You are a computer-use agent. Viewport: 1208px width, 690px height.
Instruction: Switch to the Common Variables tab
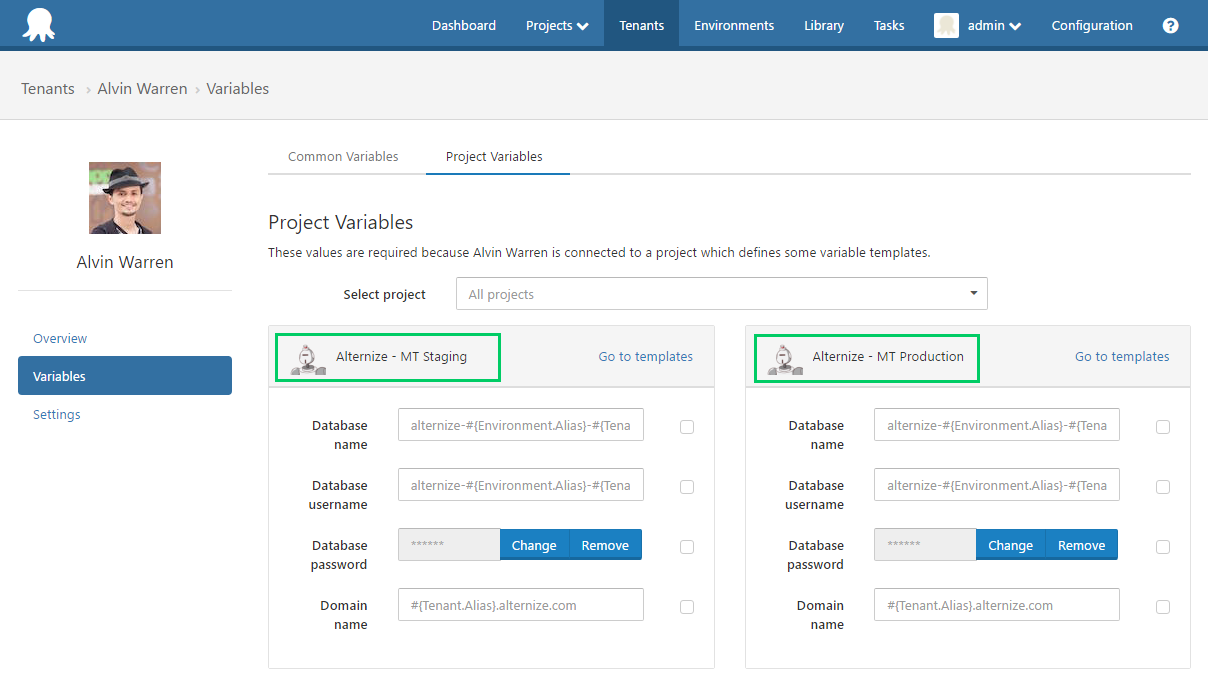click(342, 156)
